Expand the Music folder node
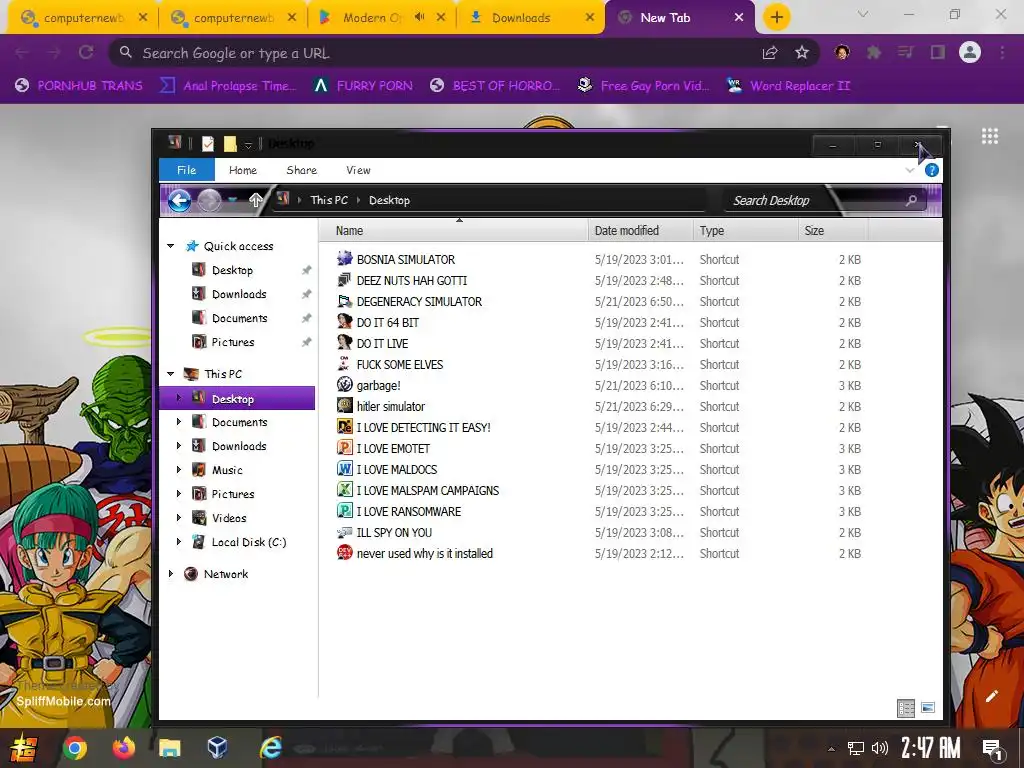Image resolution: width=1024 pixels, height=768 pixels. pyautogui.click(x=179, y=470)
